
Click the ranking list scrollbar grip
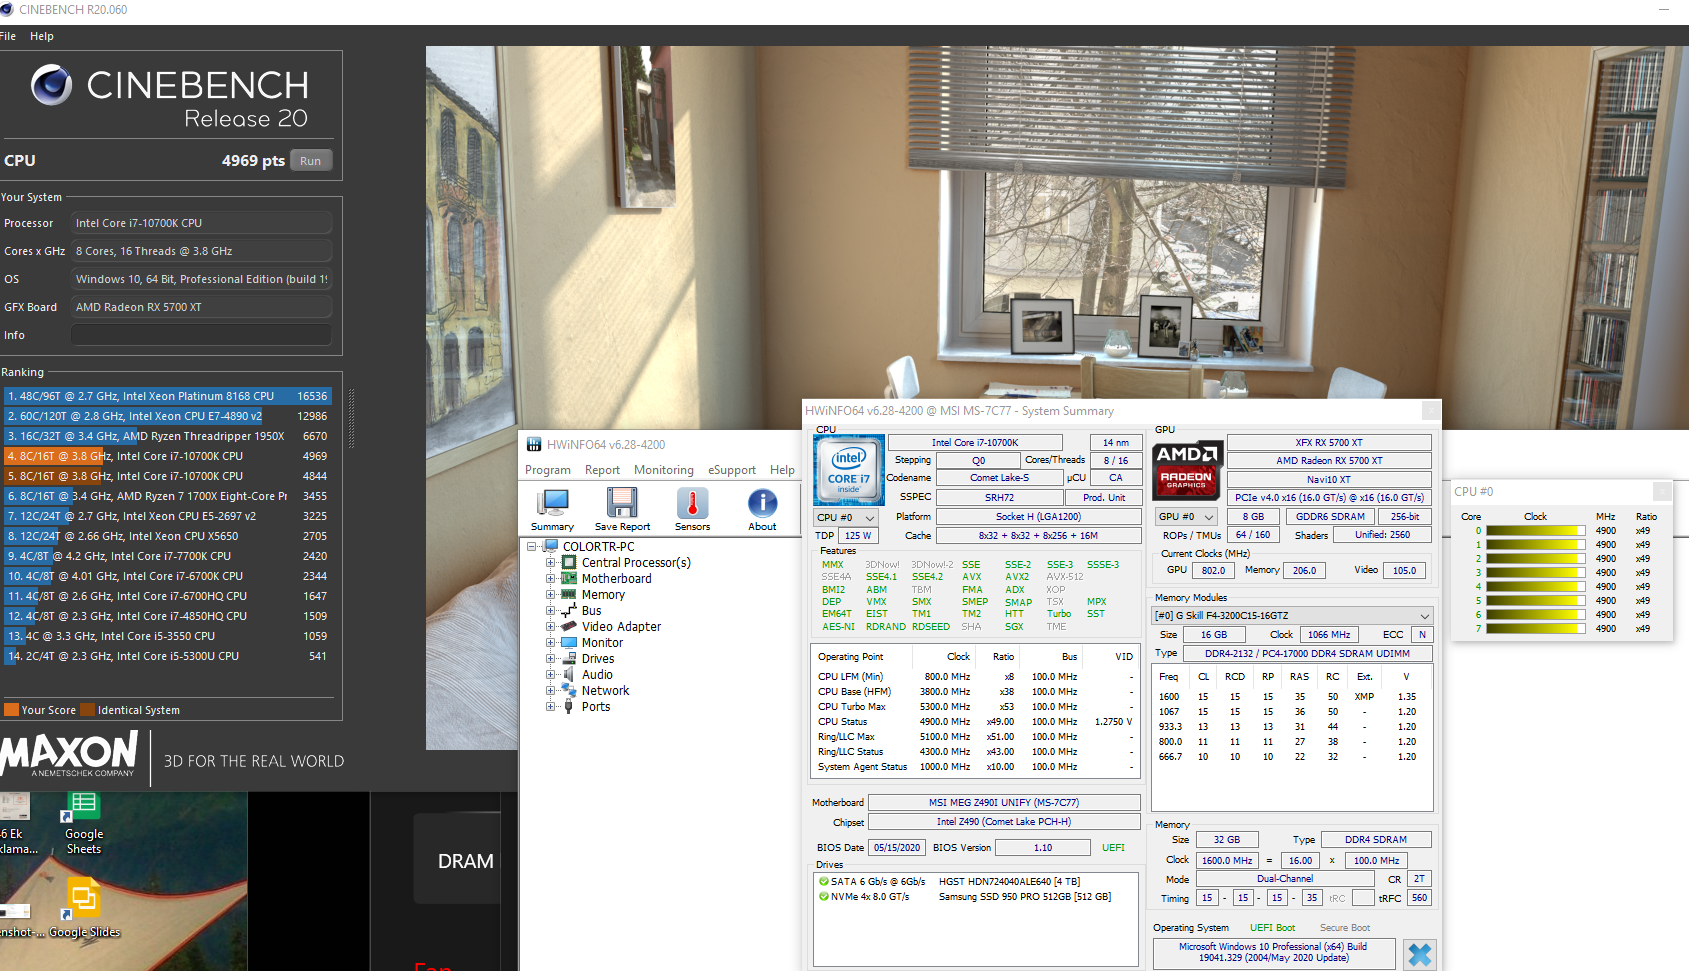click(x=351, y=418)
